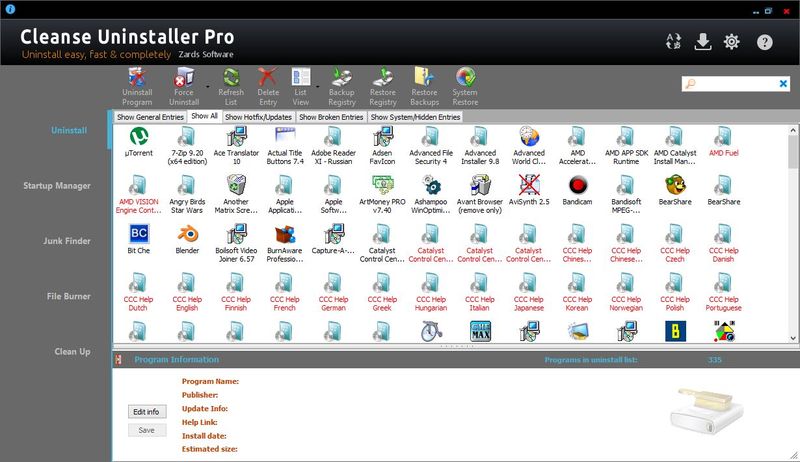
Task: Select the µTorrent program entry
Action: pyautogui.click(x=138, y=142)
